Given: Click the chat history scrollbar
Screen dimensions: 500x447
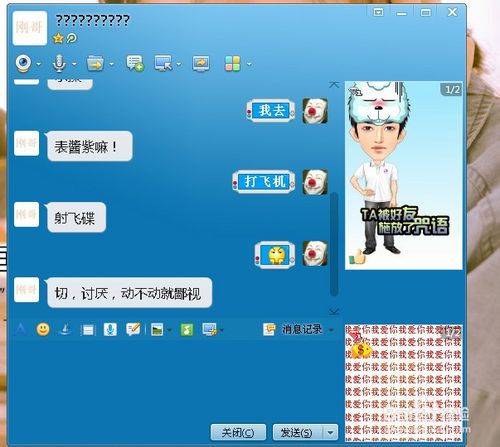Looking at the screenshot, I should point(334,244).
